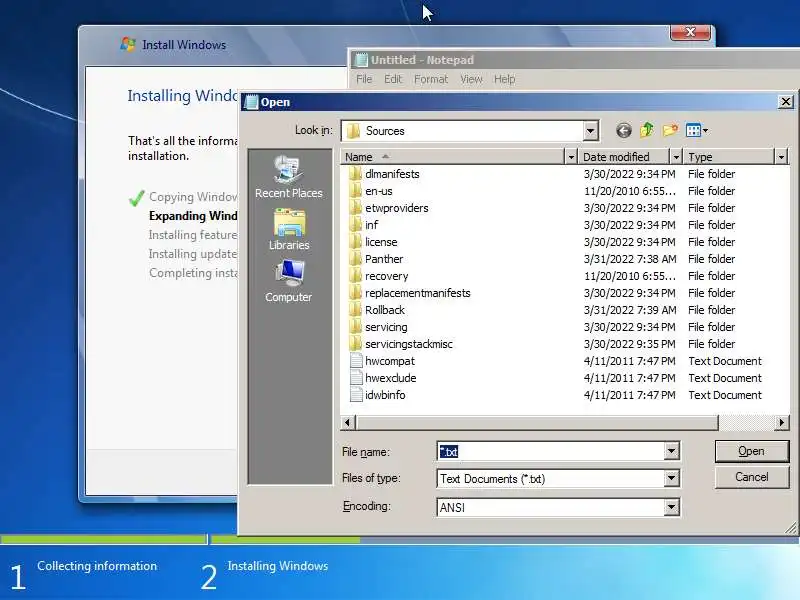
Task: Open the Libraries icon in the places bar
Action: 289,222
